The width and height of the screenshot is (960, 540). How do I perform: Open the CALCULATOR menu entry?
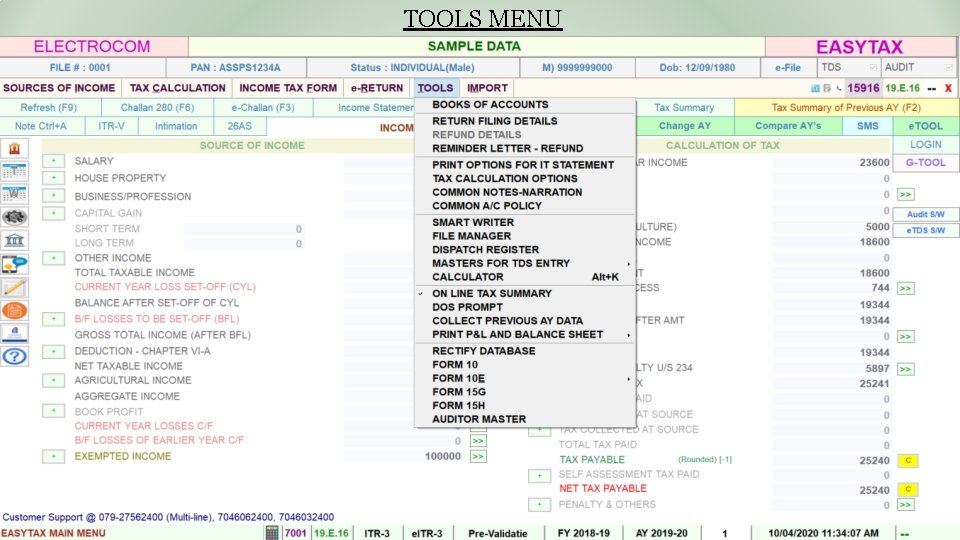524,277
